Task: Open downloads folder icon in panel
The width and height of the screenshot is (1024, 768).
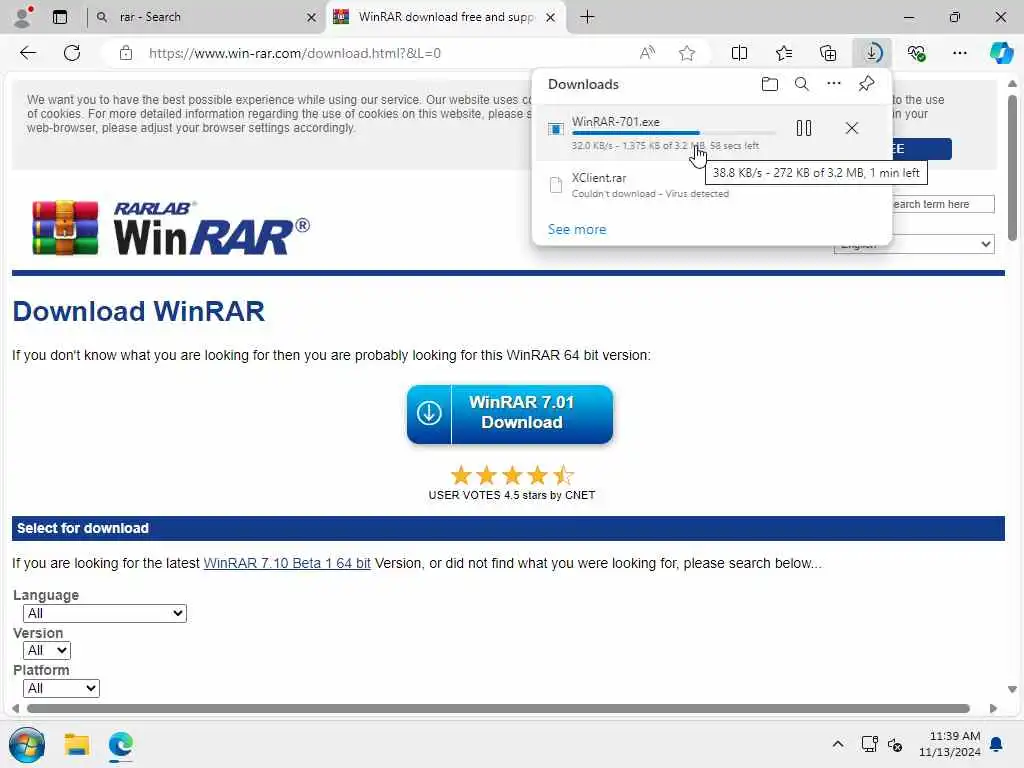Action: click(x=770, y=84)
